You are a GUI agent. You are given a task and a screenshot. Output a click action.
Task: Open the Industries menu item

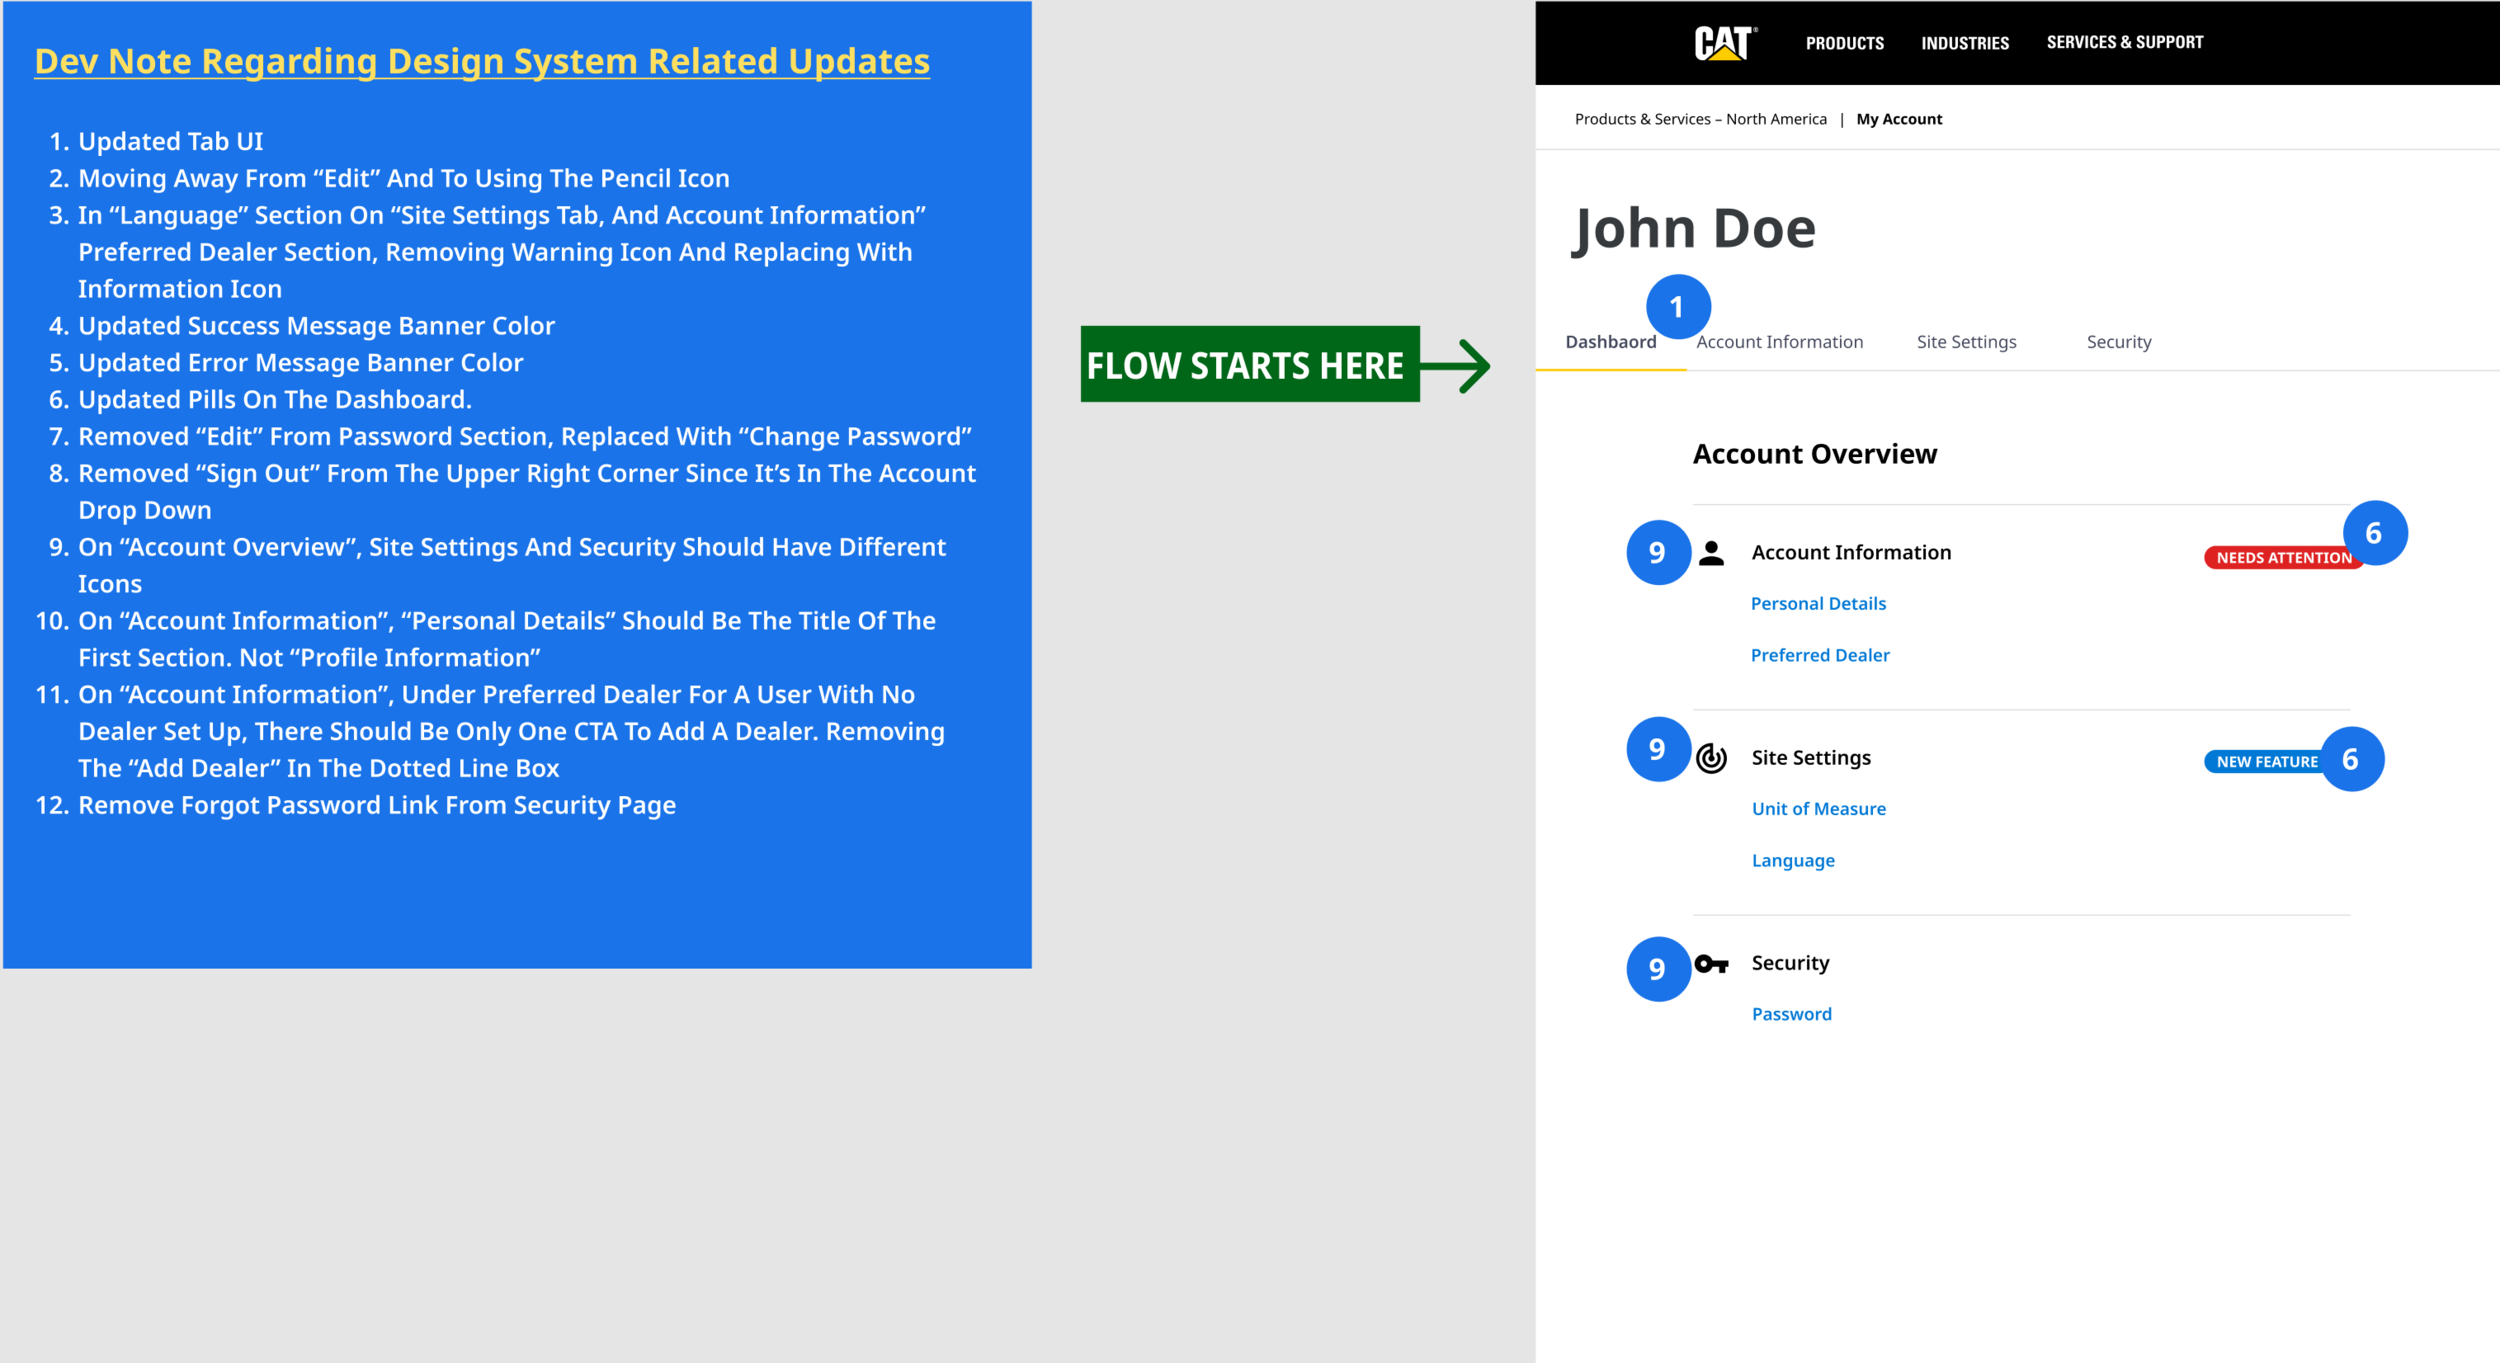[x=1964, y=43]
